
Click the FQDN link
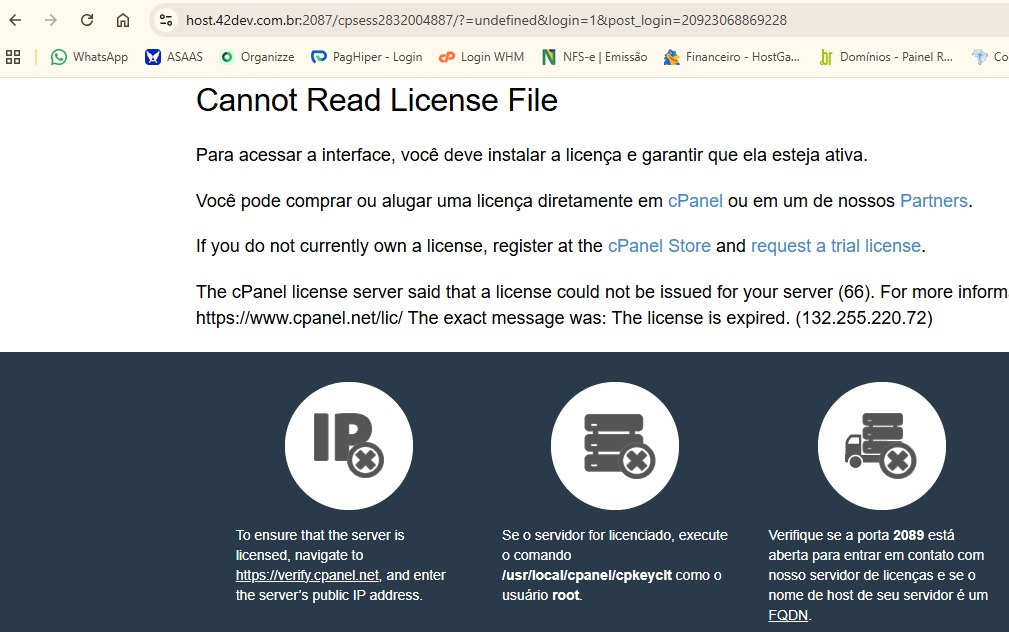[787, 616]
